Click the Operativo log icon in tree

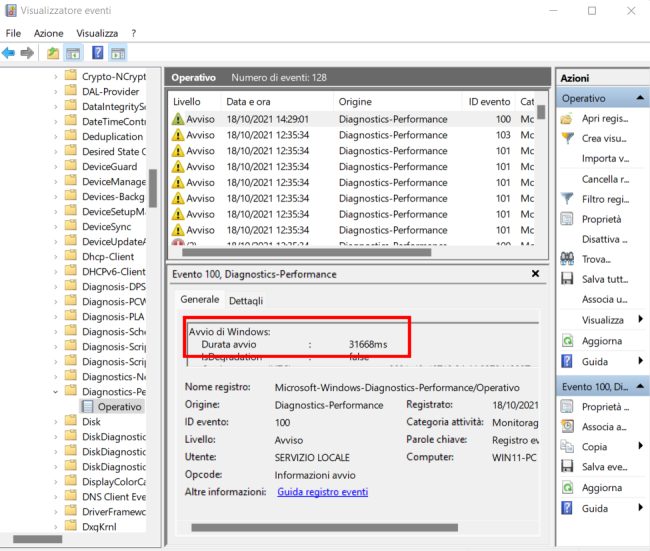point(87,406)
